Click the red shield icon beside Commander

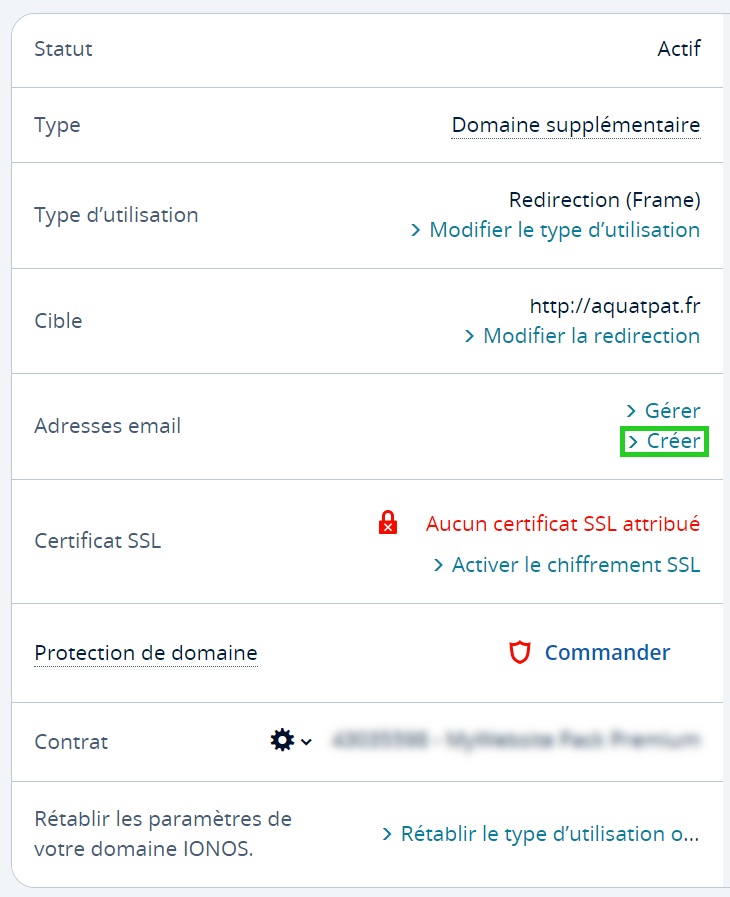coord(519,652)
